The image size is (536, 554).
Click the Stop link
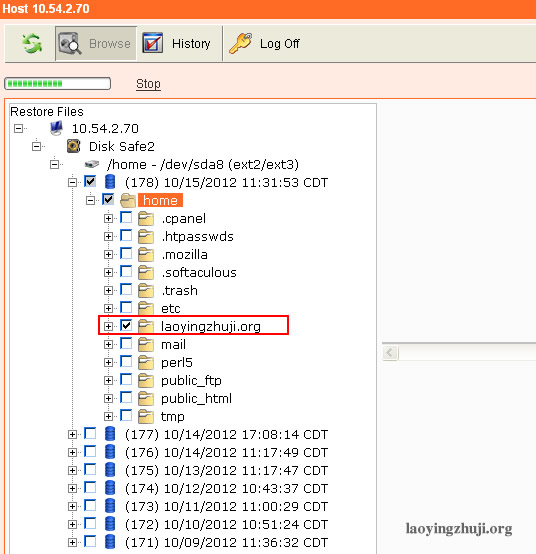148,84
